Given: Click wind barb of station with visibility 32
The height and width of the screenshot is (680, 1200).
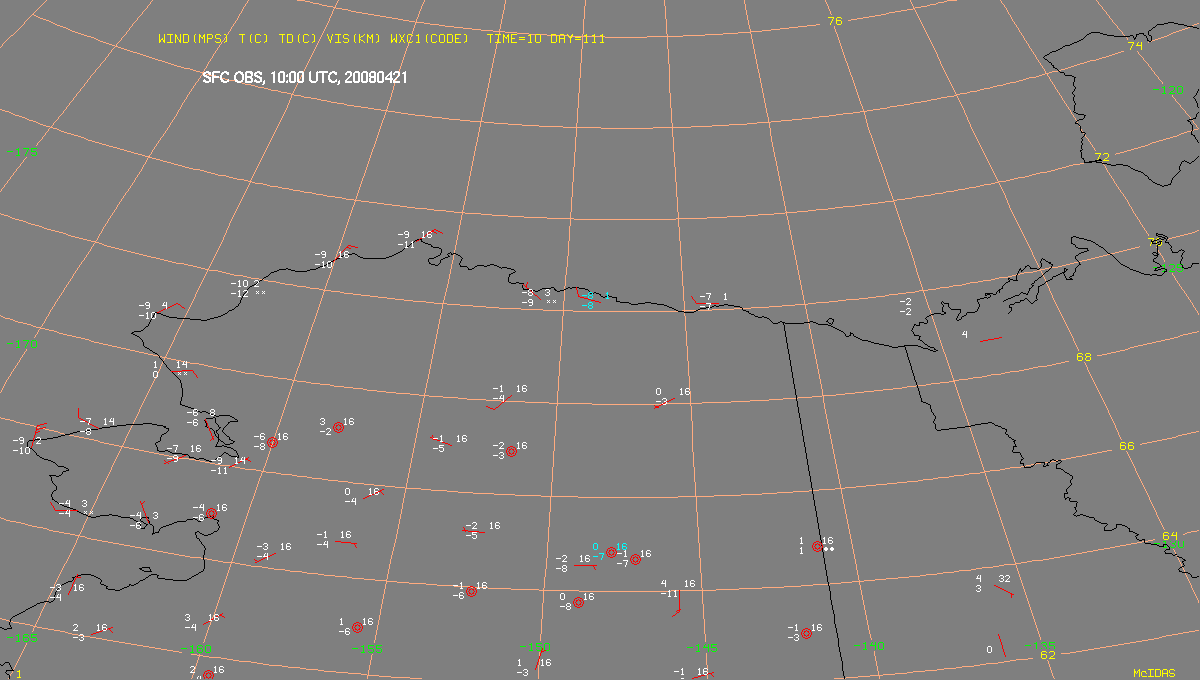Looking at the screenshot, I should click(1003, 591).
